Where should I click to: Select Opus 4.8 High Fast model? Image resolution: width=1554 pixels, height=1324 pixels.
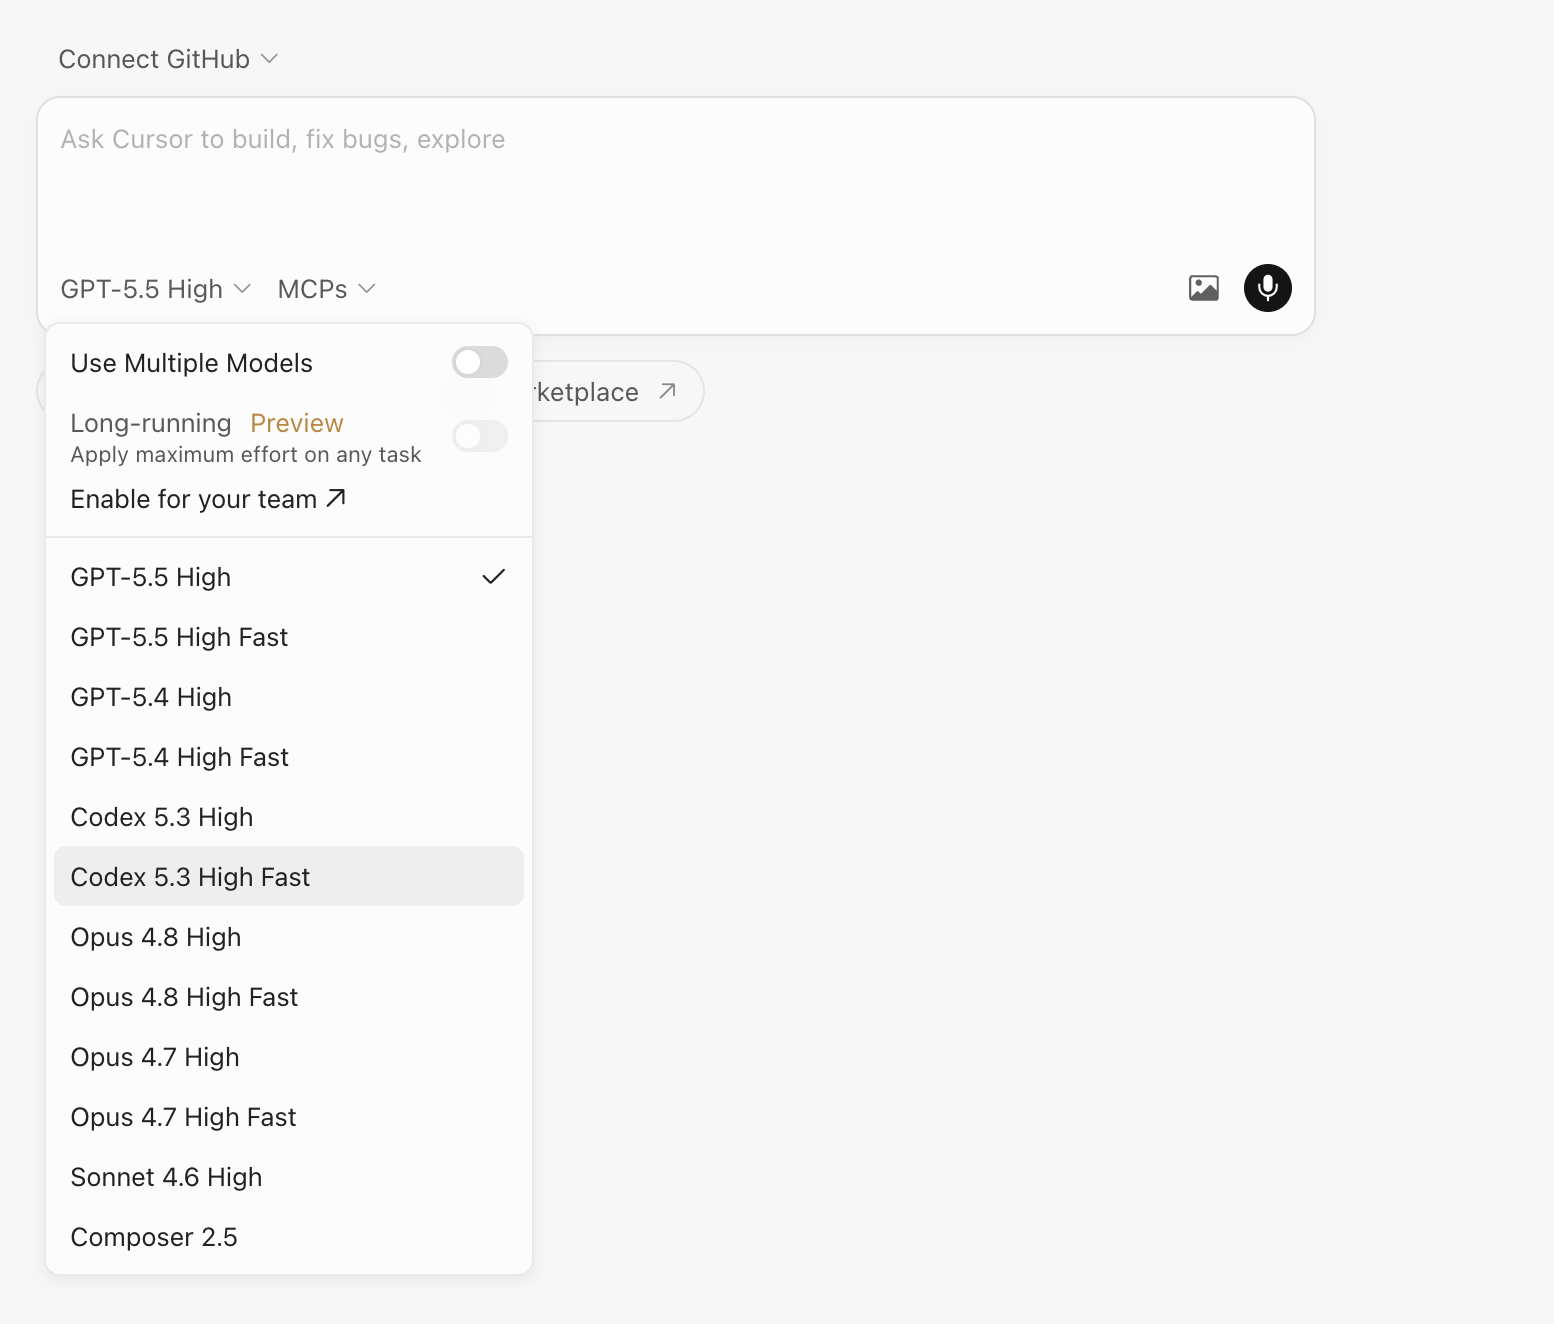pos(289,997)
